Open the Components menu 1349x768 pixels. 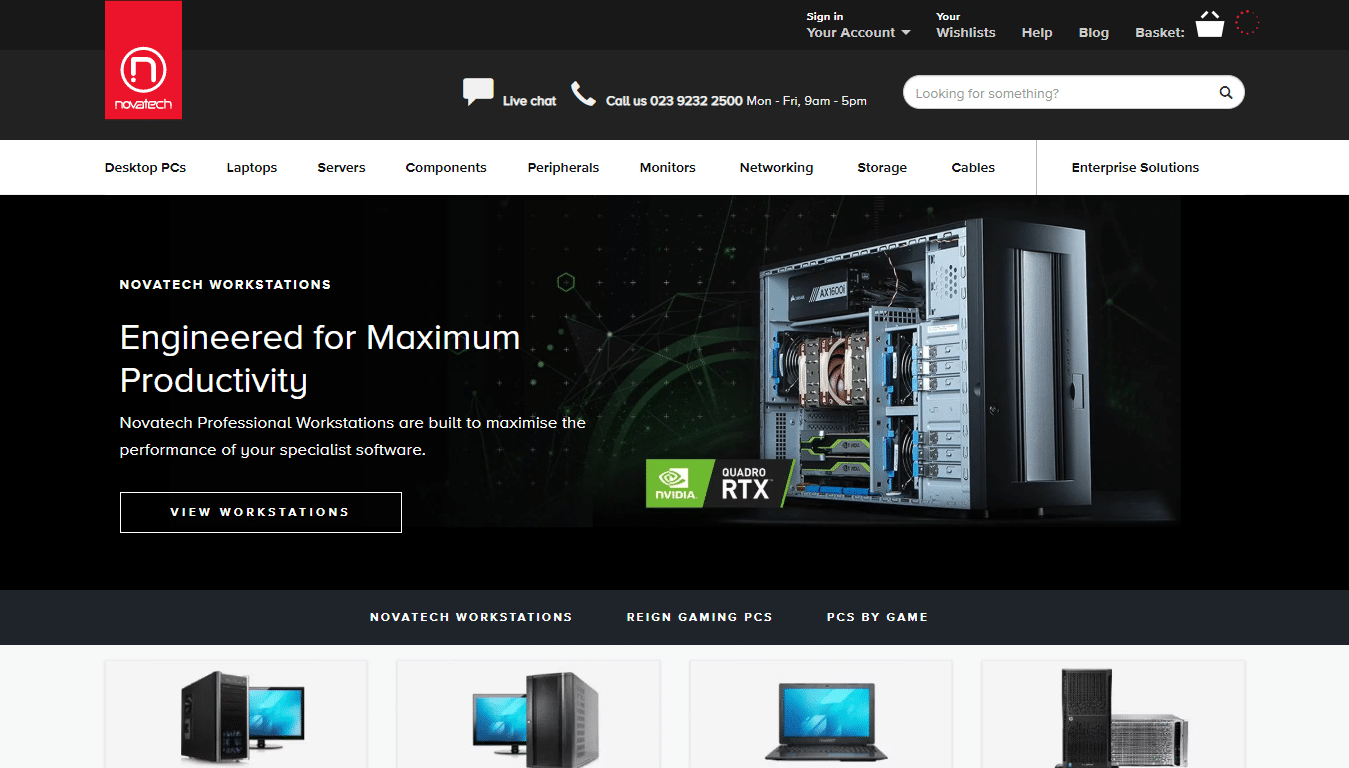pos(446,168)
